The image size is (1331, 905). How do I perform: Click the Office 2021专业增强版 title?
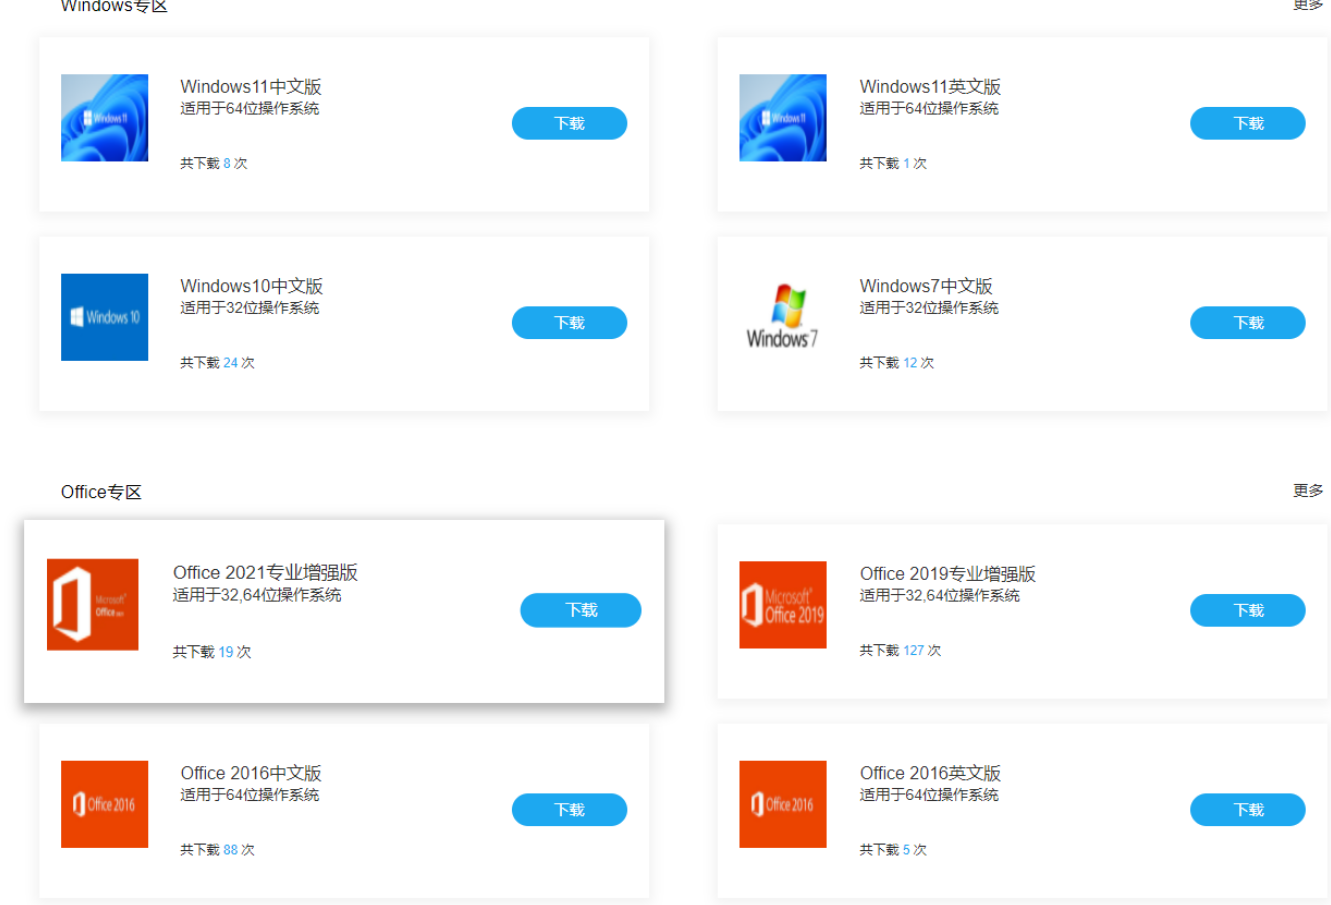pos(265,572)
